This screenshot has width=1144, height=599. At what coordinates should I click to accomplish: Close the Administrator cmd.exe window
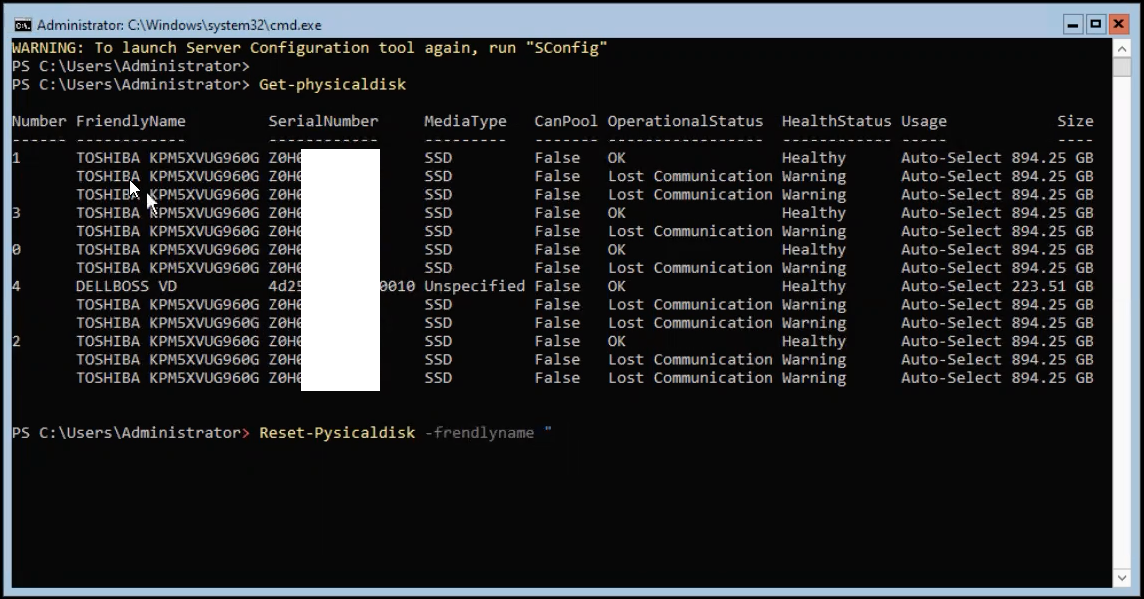[x=1118, y=25]
